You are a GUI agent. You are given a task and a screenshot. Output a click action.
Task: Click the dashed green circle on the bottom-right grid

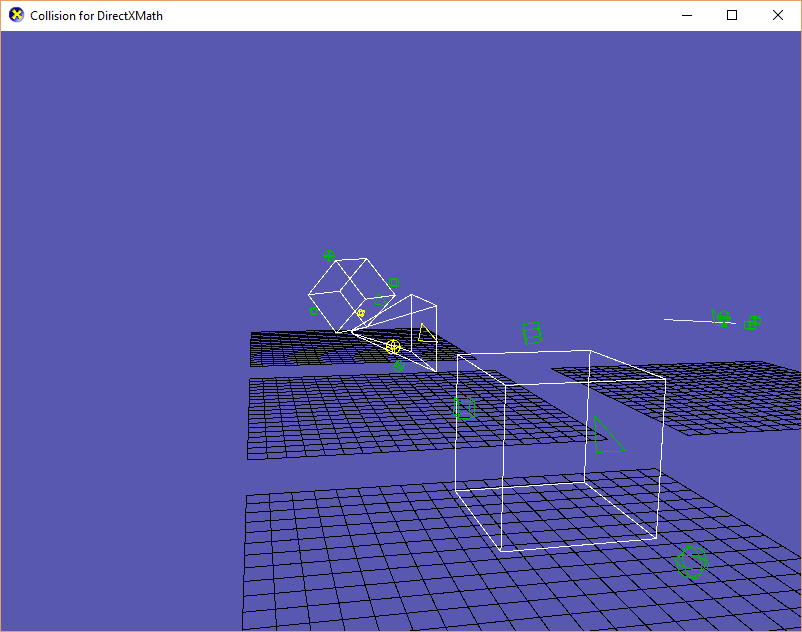point(692,562)
